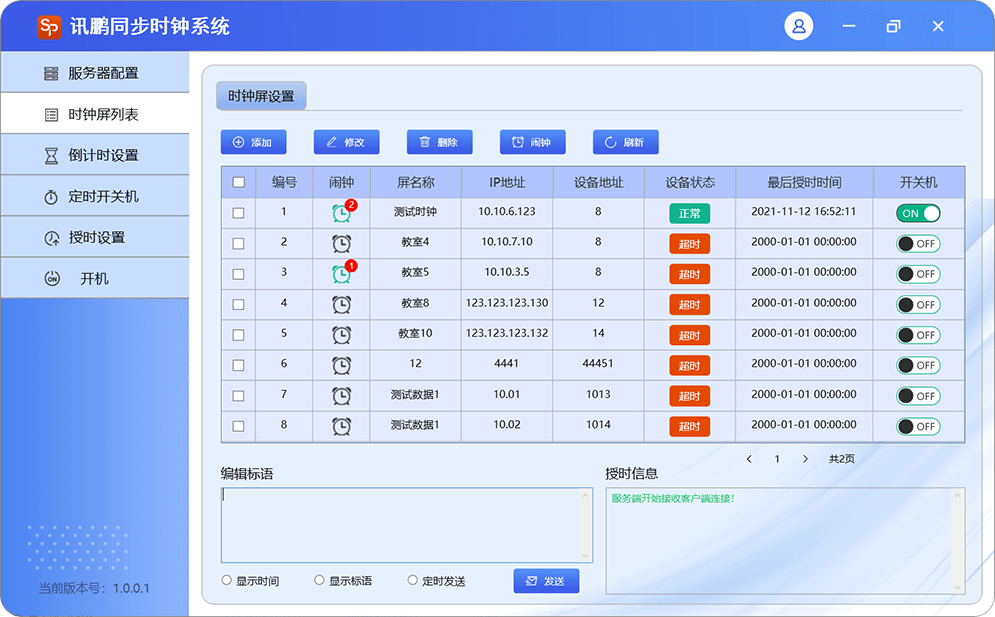Screen dimensions: 995x617
Task: Refresh the list with 刷新 button
Action: [x=625, y=143]
